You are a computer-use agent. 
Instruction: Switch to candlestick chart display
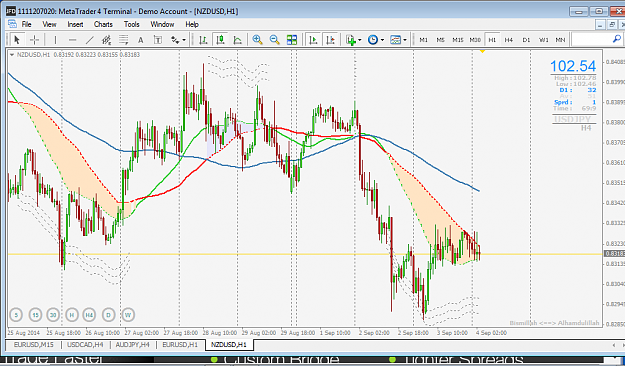220,39
